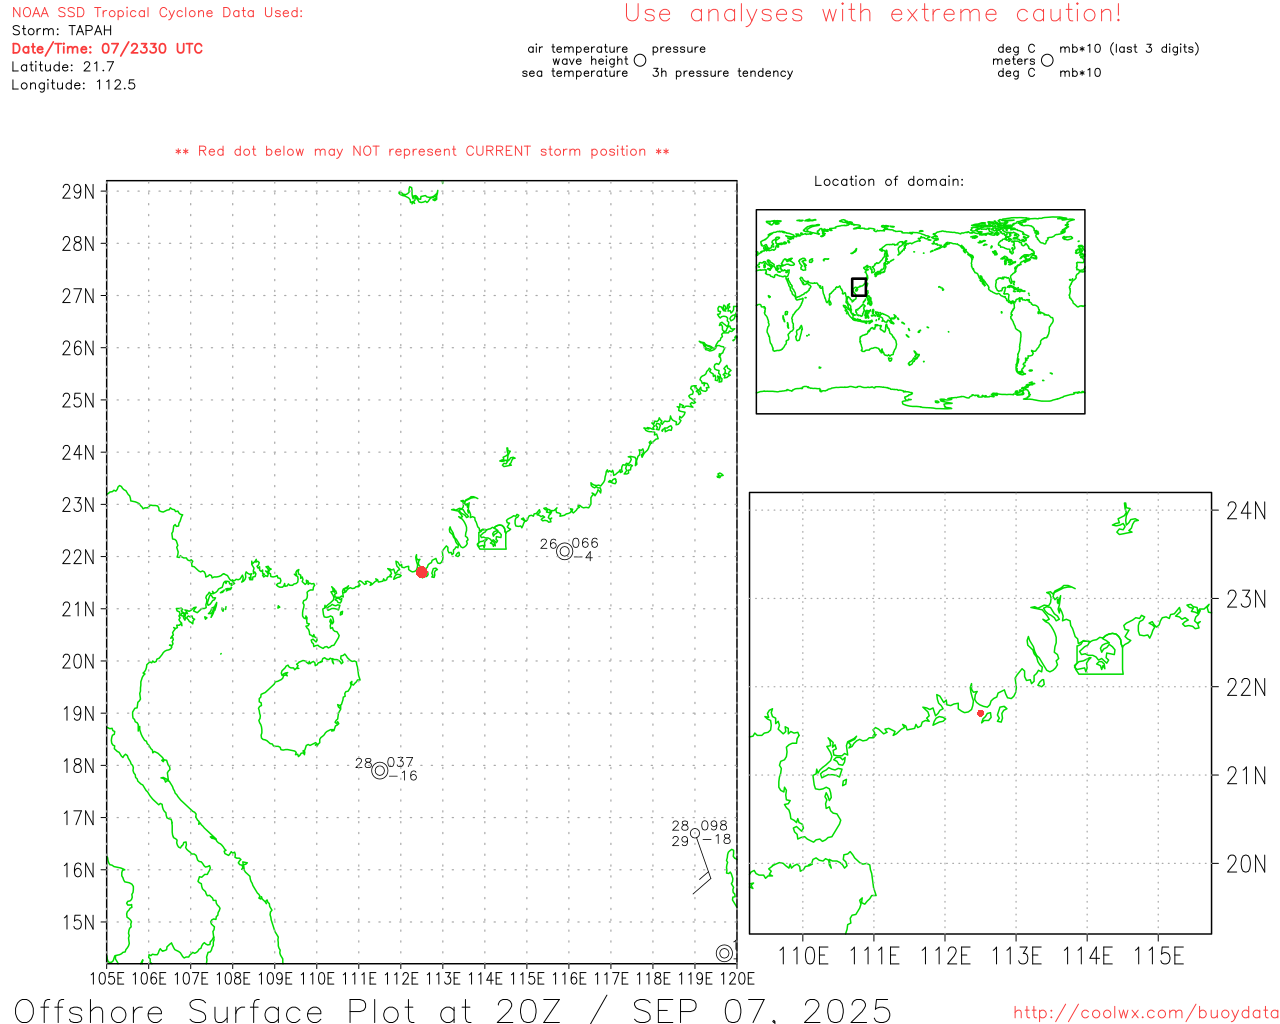Click the tendency value '-16' near buoy
The width and height of the screenshot is (1280, 1024).
(403, 776)
